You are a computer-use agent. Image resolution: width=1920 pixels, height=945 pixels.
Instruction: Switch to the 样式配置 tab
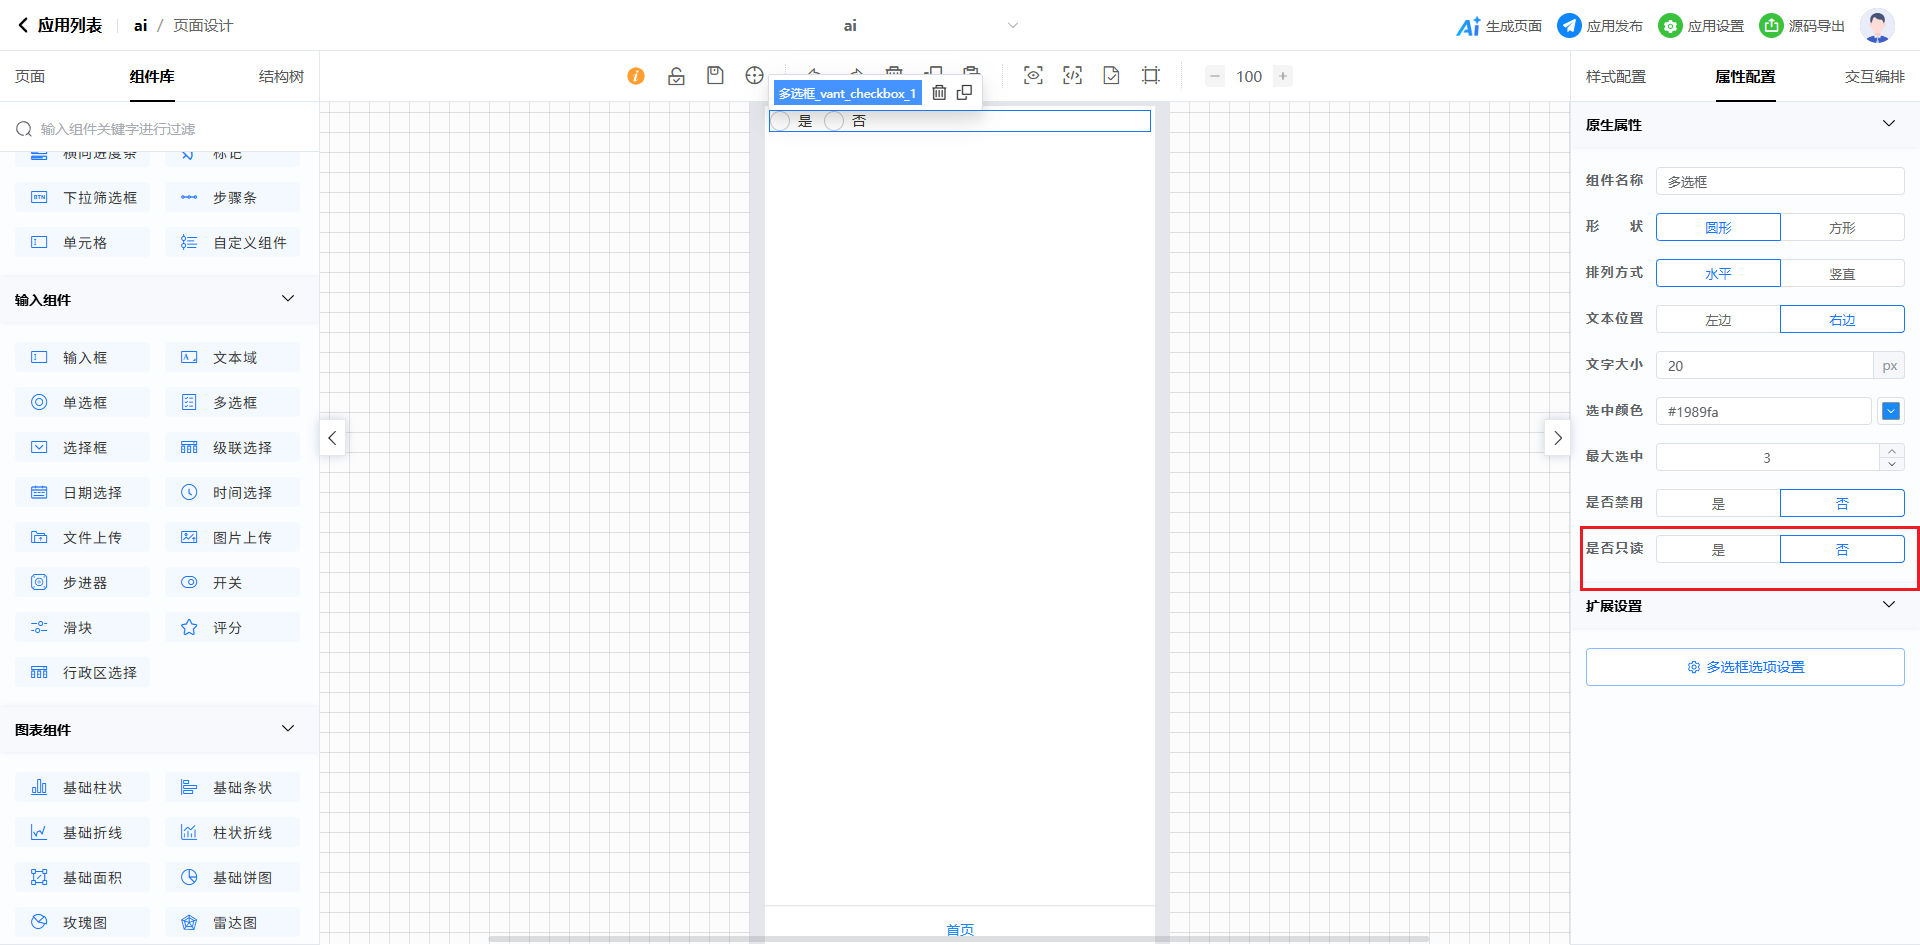click(x=1615, y=77)
